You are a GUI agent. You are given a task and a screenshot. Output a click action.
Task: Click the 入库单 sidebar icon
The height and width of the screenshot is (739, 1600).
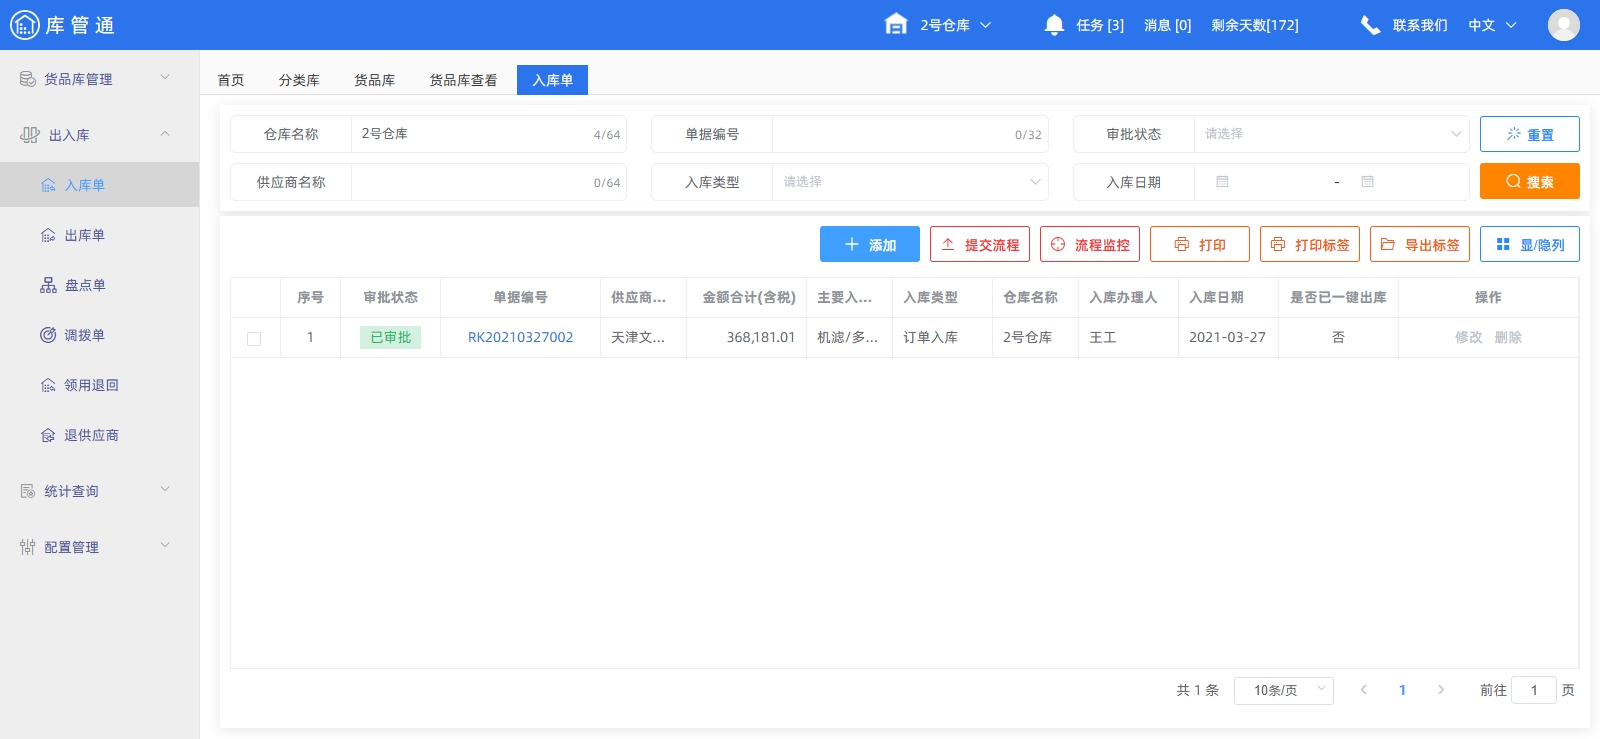click(48, 185)
